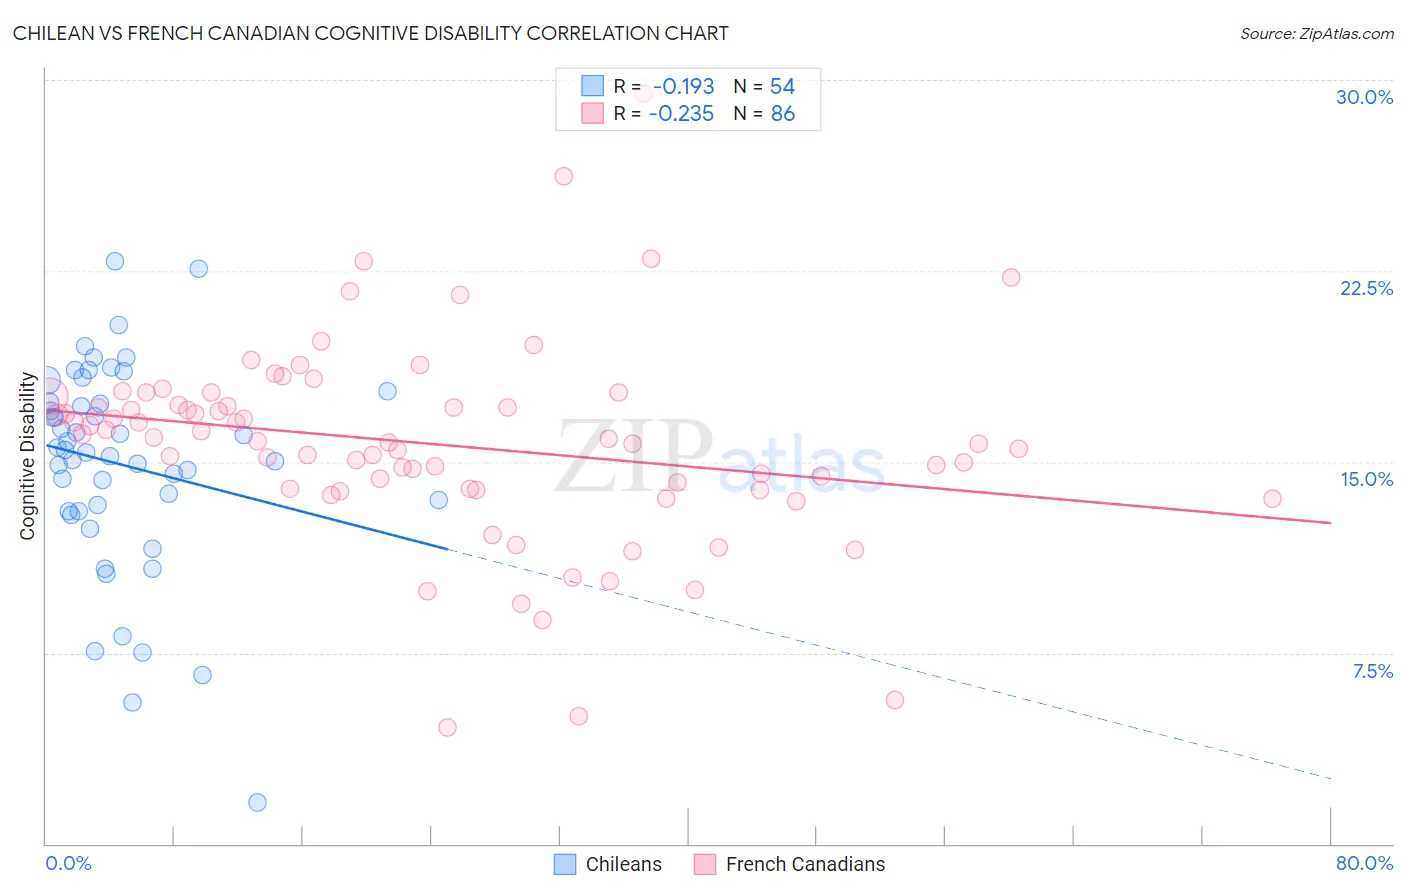
Task: Click the 30.0% y-axis label
Action: tap(1365, 97)
